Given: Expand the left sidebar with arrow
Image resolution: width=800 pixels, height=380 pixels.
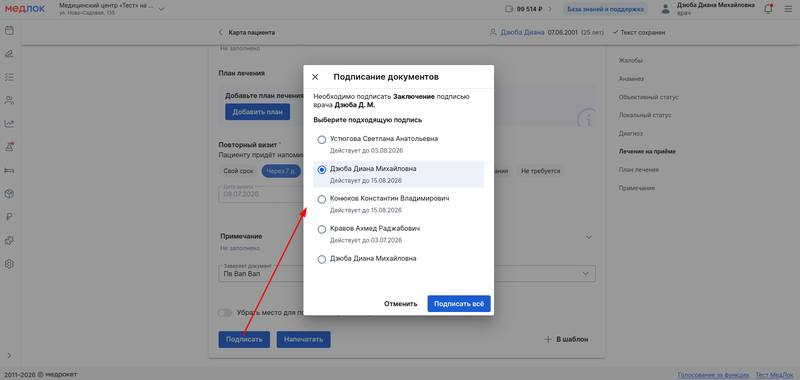Looking at the screenshot, I should pos(9,356).
